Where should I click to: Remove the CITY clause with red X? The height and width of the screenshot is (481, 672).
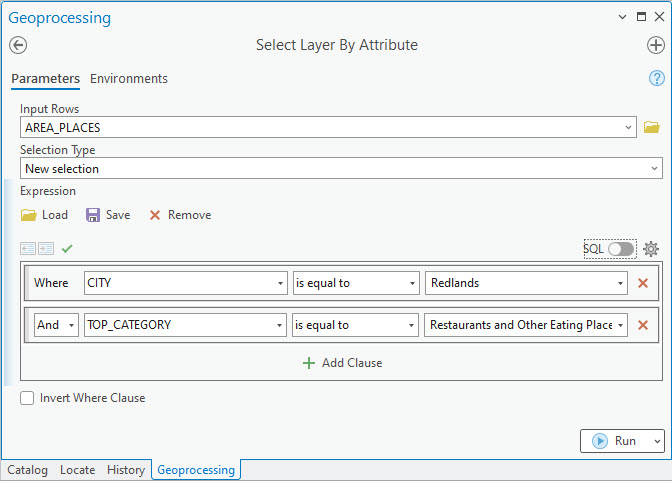click(x=643, y=283)
